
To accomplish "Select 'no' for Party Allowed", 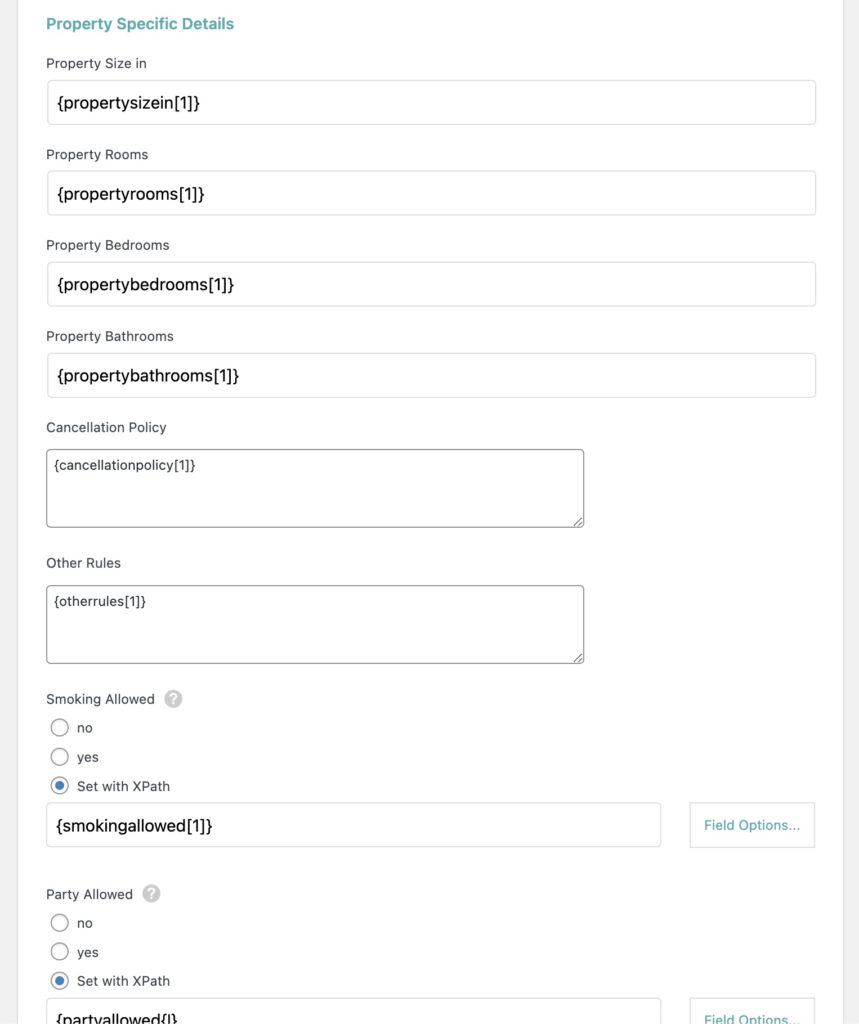I will tap(59, 922).
